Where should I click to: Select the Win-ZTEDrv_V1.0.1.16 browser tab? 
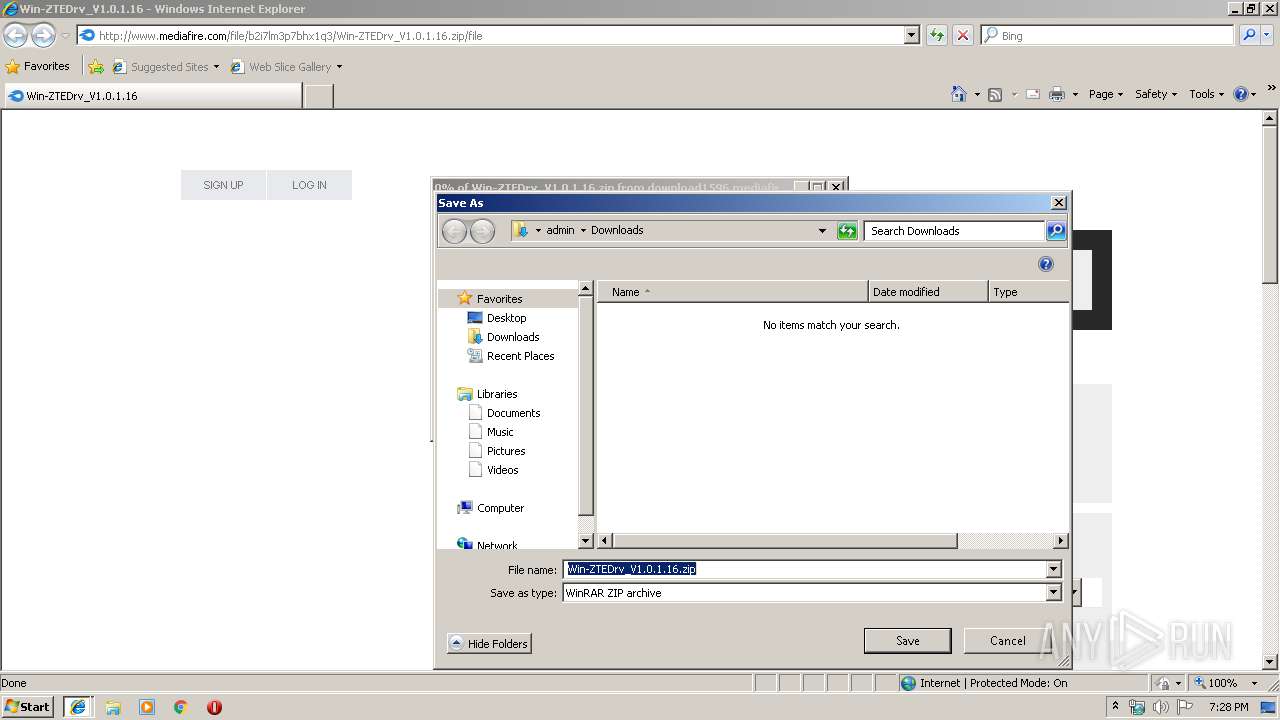click(x=152, y=96)
